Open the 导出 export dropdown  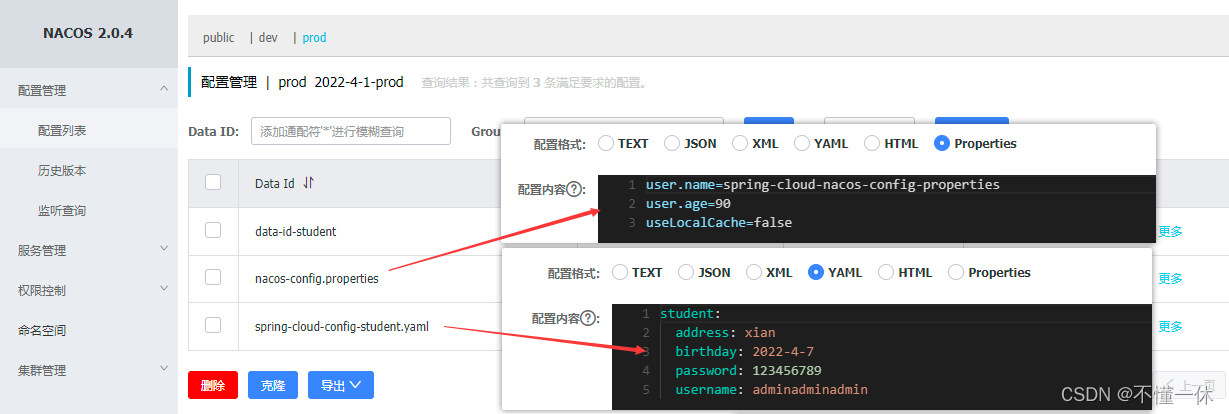tap(341, 385)
